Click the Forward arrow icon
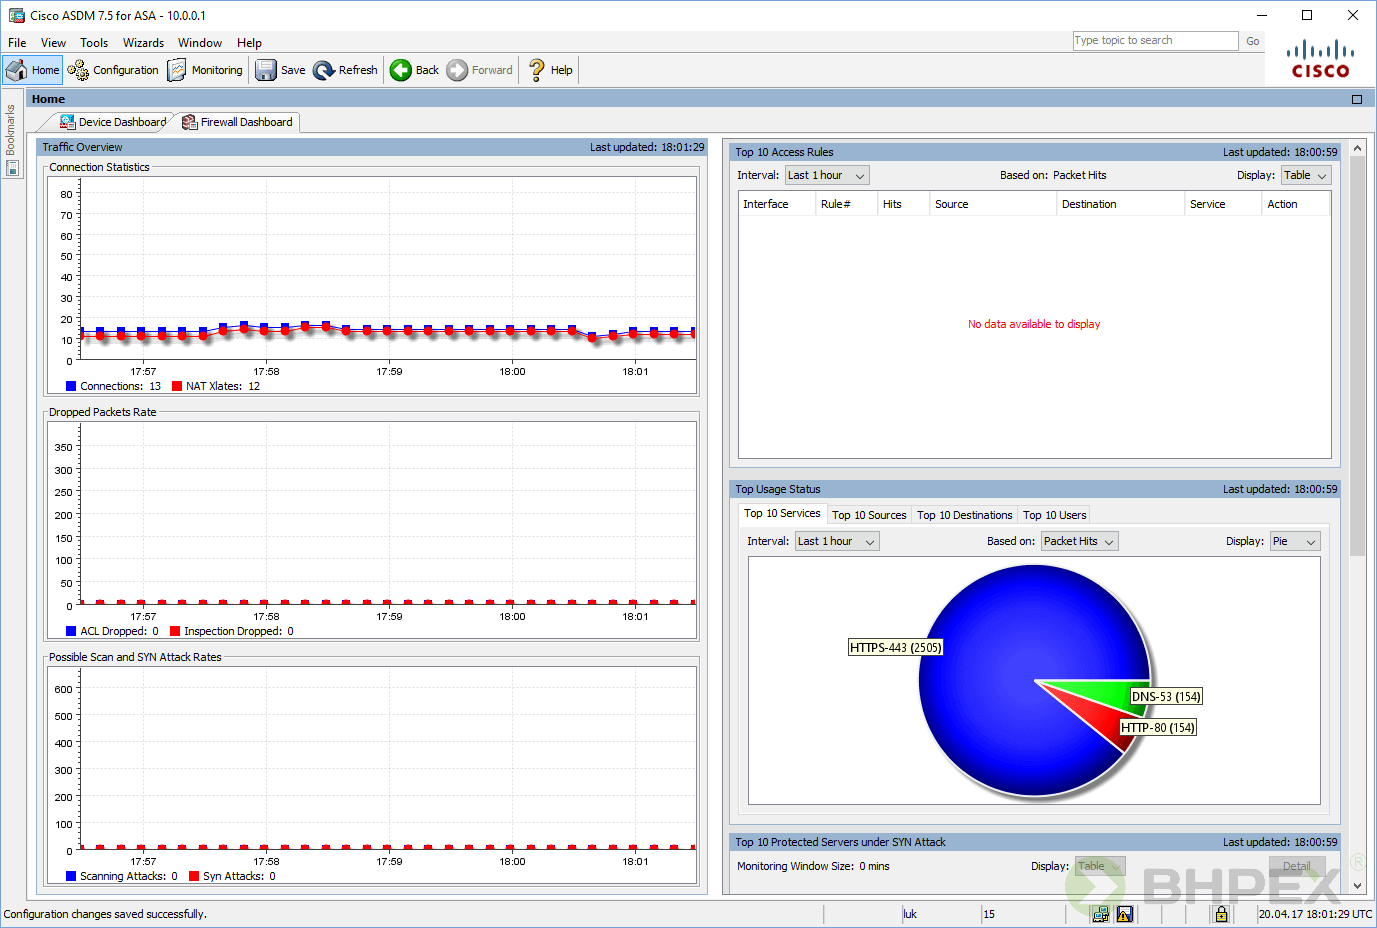Viewport: 1377px width, 928px height. (x=457, y=70)
